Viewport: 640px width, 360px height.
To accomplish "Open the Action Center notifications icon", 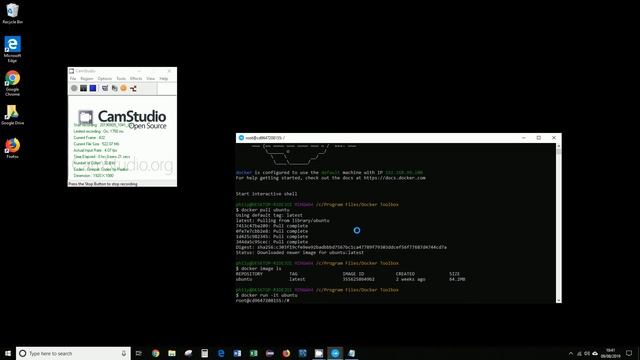I will [x=629, y=353].
